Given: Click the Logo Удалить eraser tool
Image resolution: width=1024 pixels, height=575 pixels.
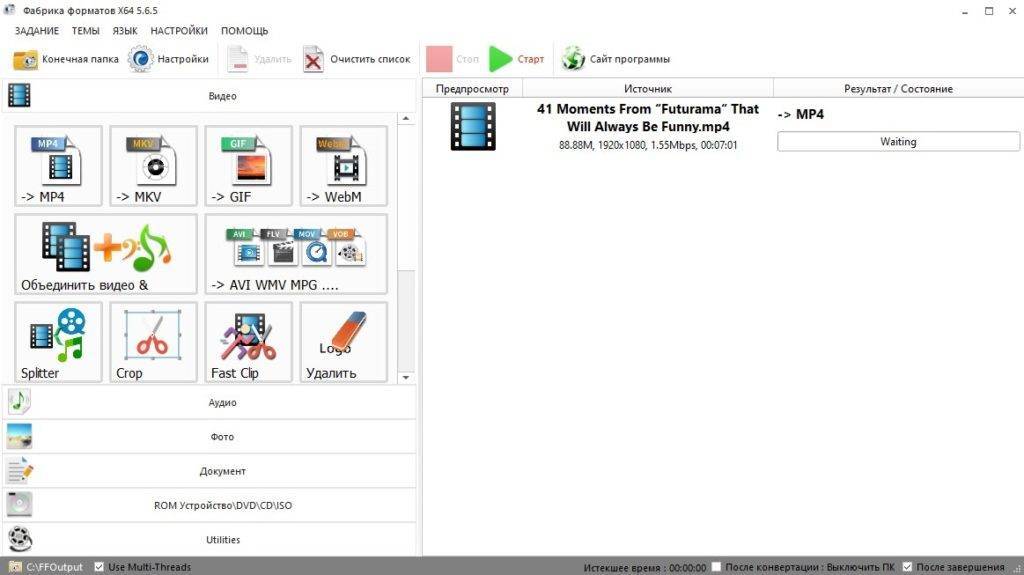Looking at the screenshot, I should click(x=343, y=342).
